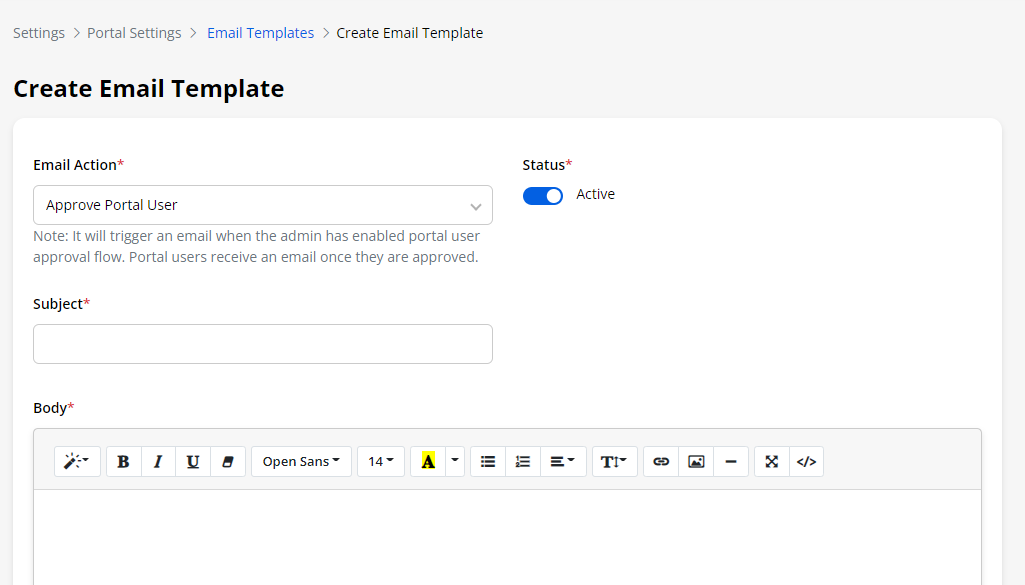
Task: Apply italic formatting to body text
Action: [158, 461]
